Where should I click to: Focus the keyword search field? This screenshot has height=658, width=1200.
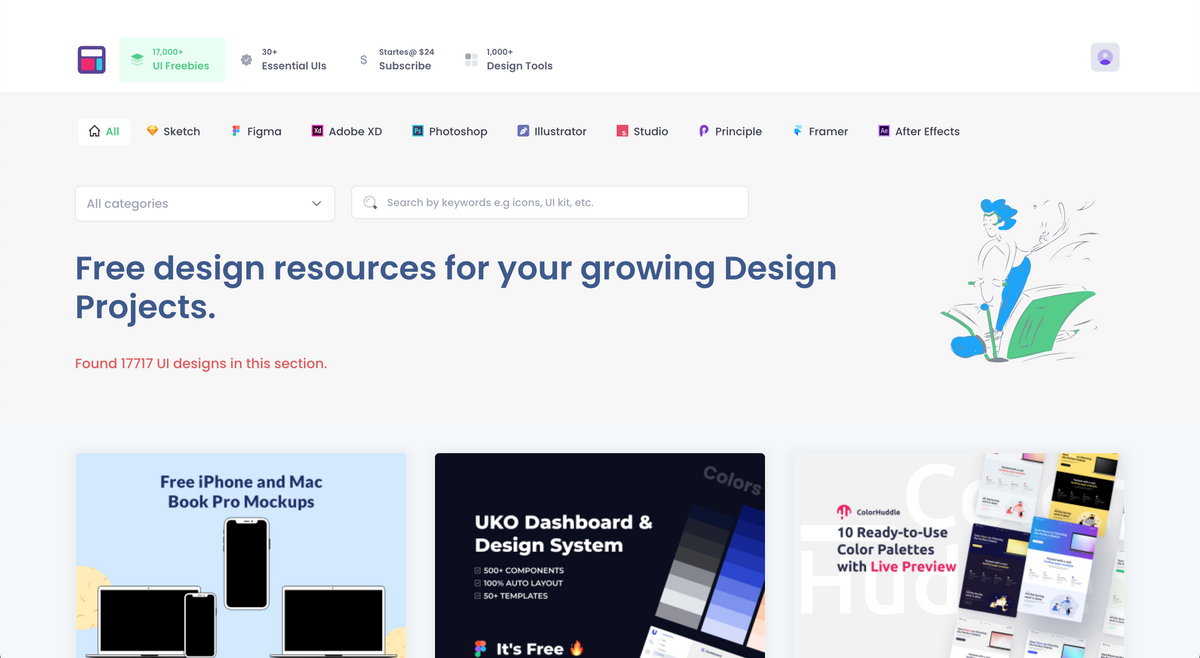click(560, 203)
